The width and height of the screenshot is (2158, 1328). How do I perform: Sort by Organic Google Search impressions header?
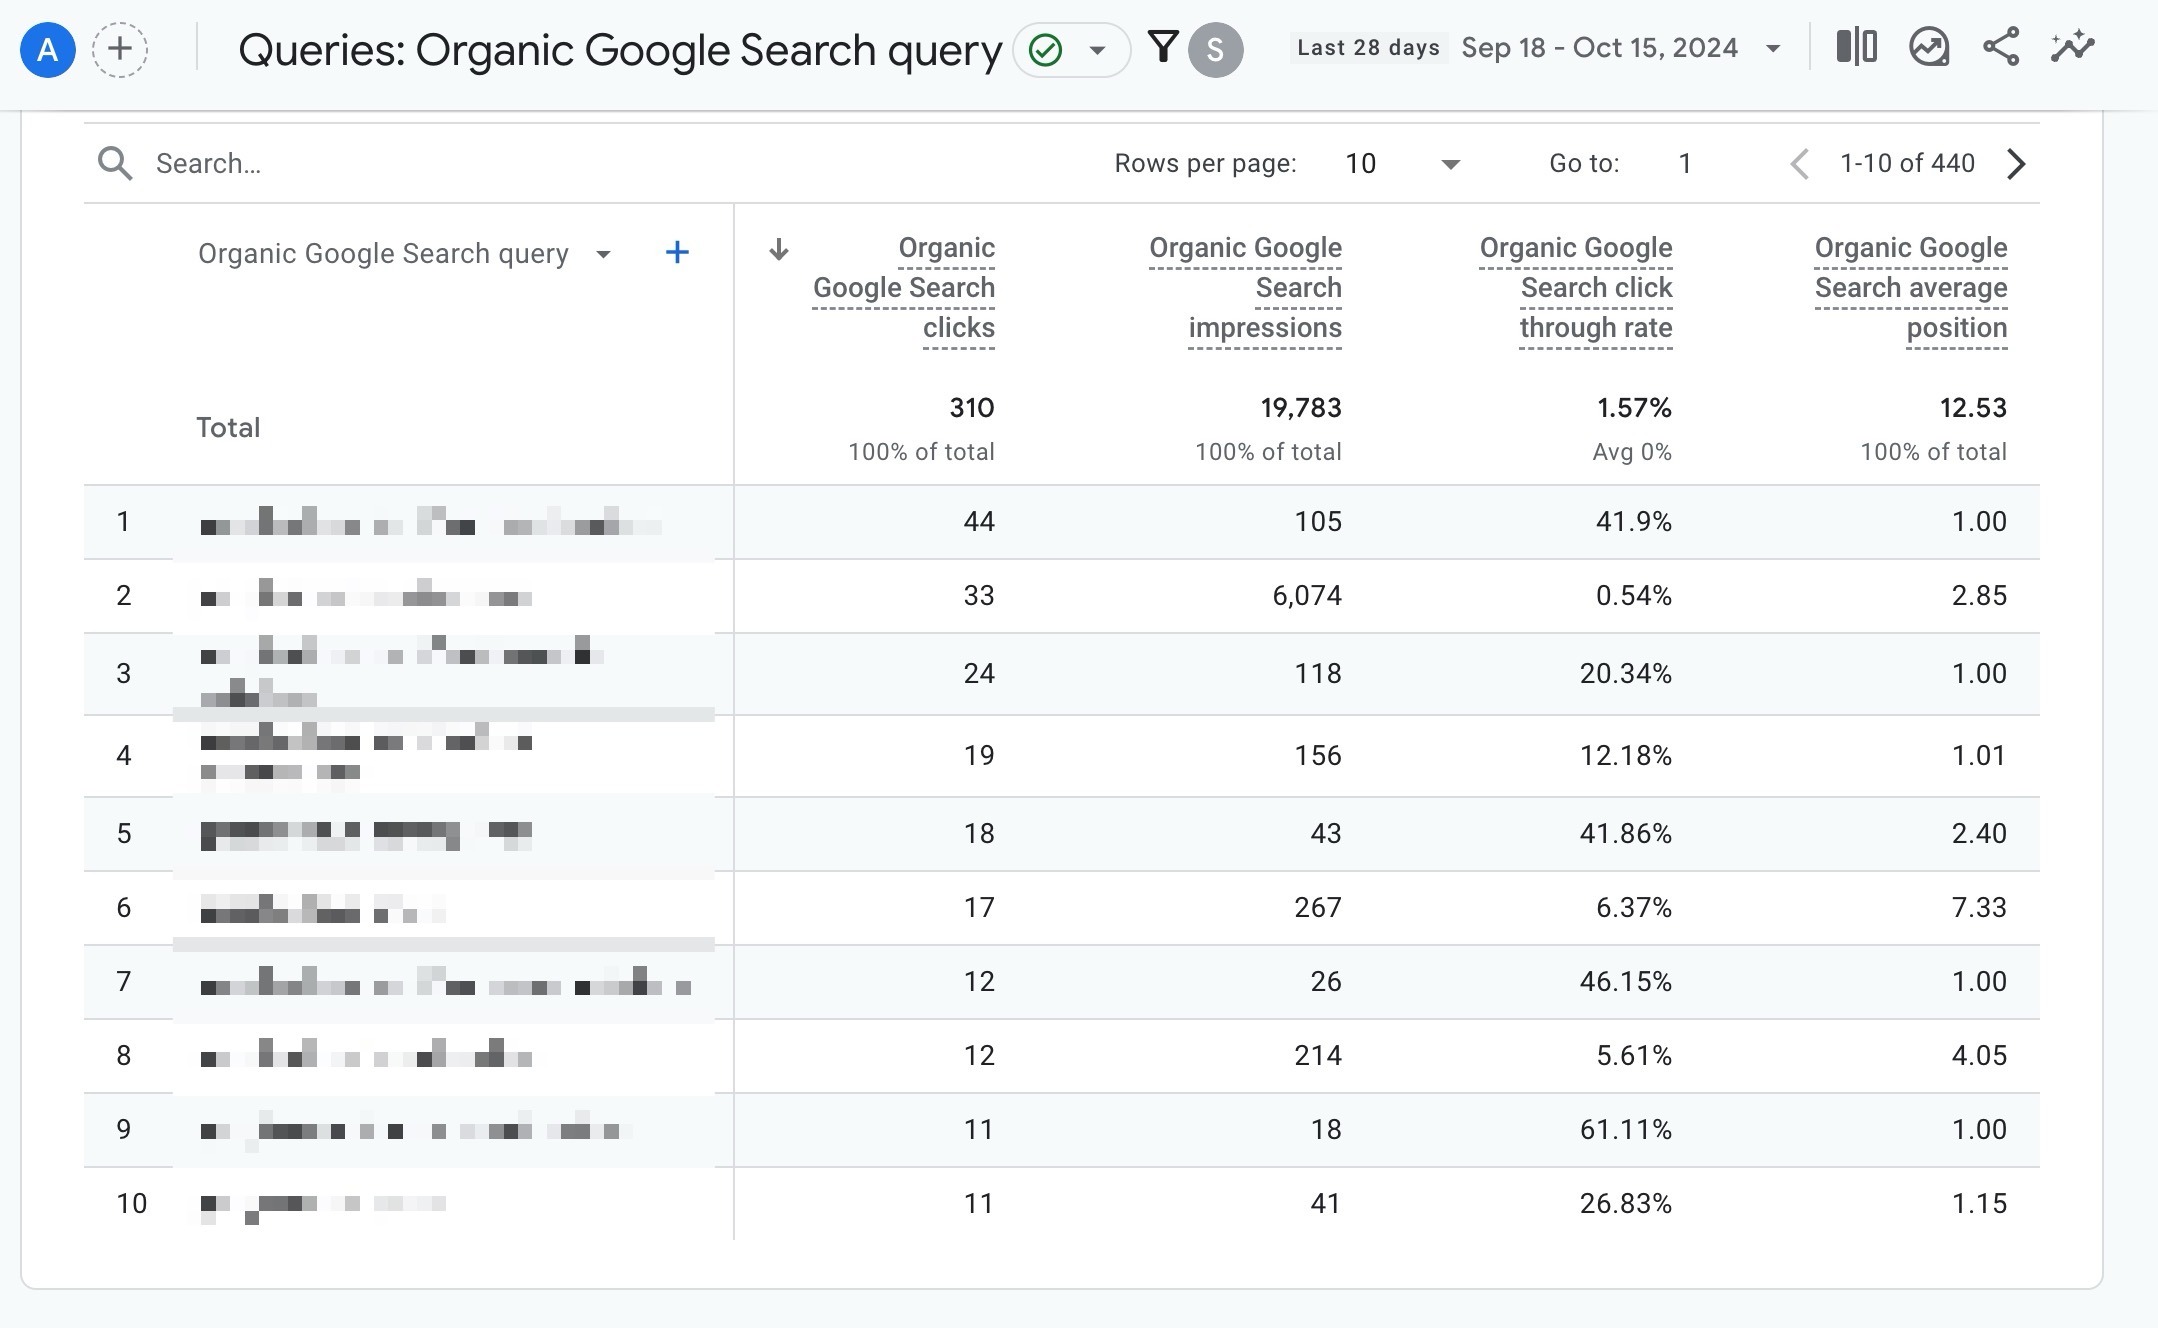click(1245, 288)
